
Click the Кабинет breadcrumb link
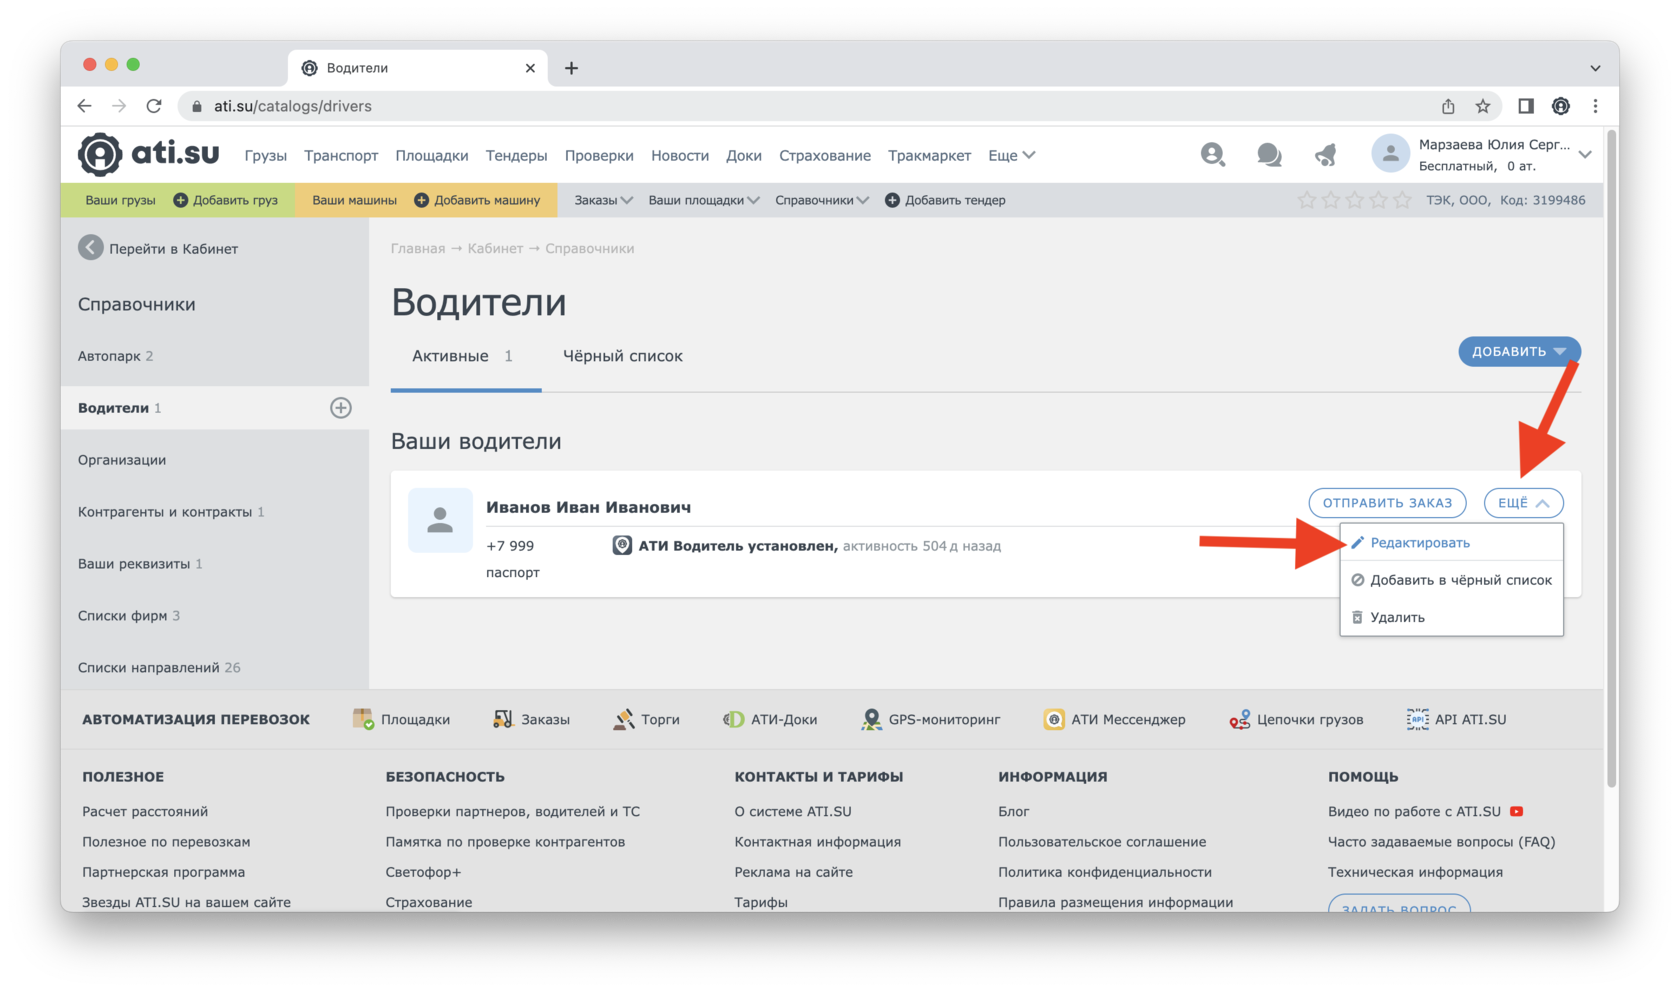tap(495, 248)
